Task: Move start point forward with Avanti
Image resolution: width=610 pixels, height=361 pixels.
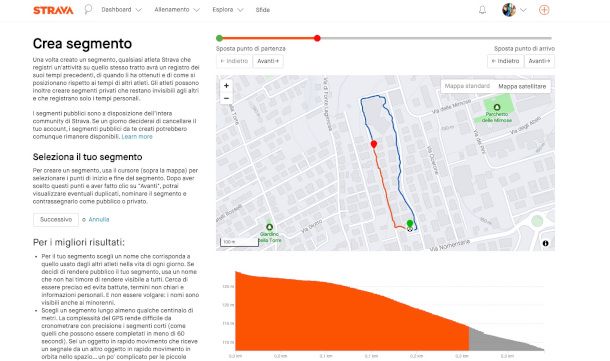Action: pyautogui.click(x=268, y=61)
